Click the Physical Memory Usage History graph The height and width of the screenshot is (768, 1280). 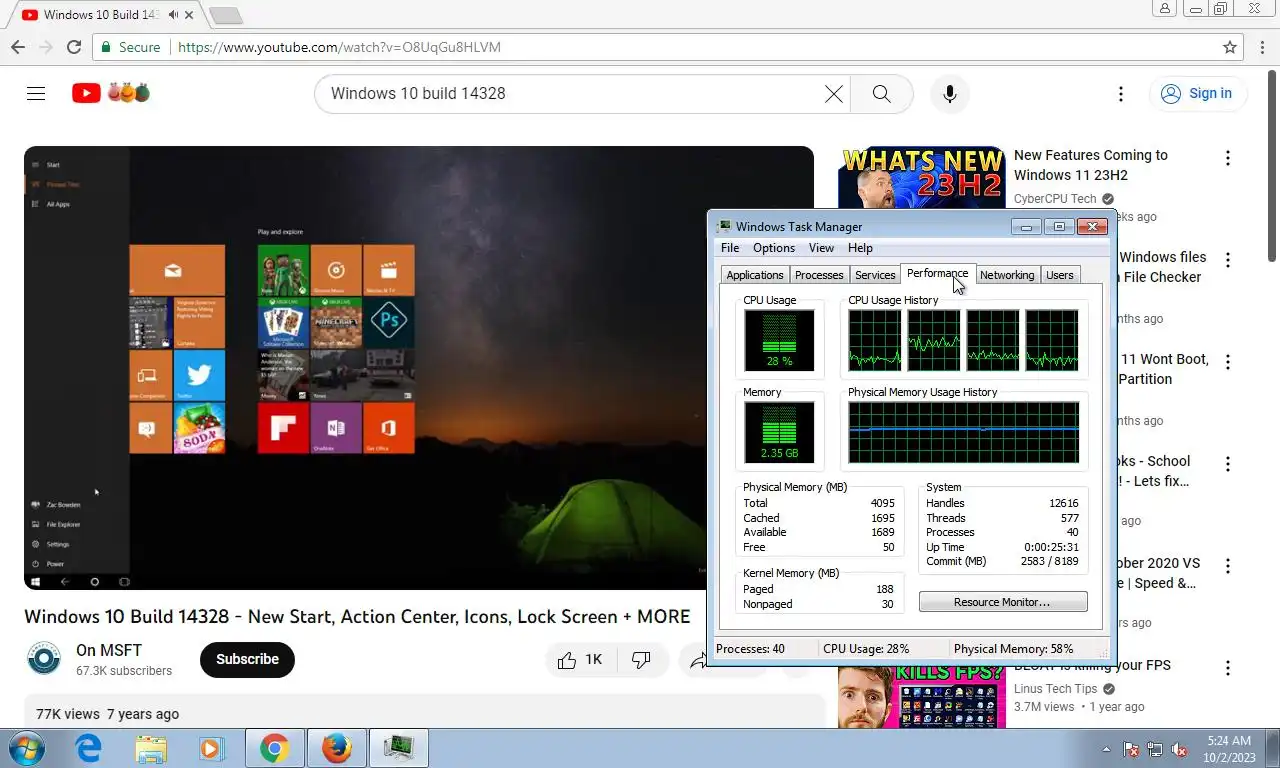click(x=964, y=432)
